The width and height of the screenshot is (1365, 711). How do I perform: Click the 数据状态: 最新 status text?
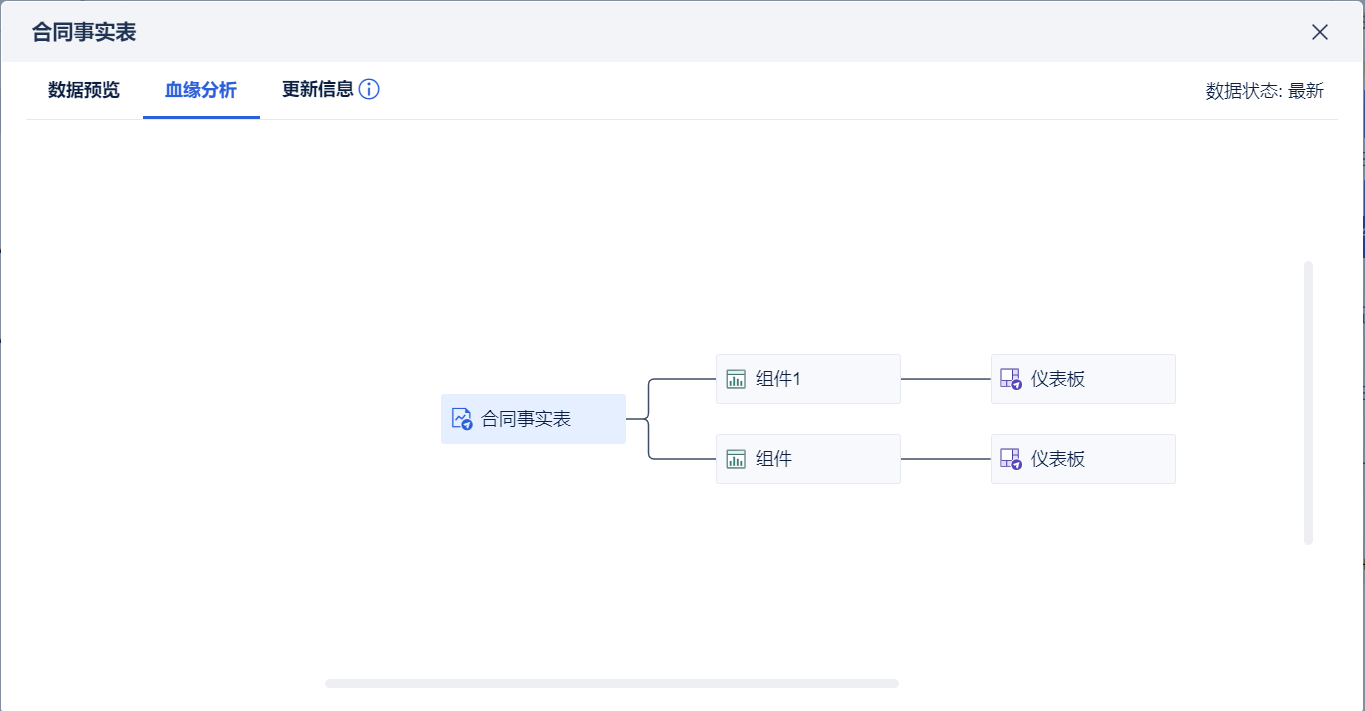coord(1264,91)
